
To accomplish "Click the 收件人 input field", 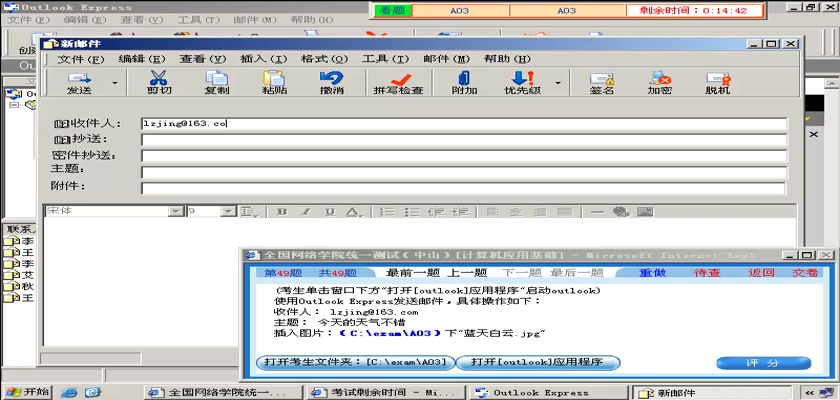I will pos(464,124).
